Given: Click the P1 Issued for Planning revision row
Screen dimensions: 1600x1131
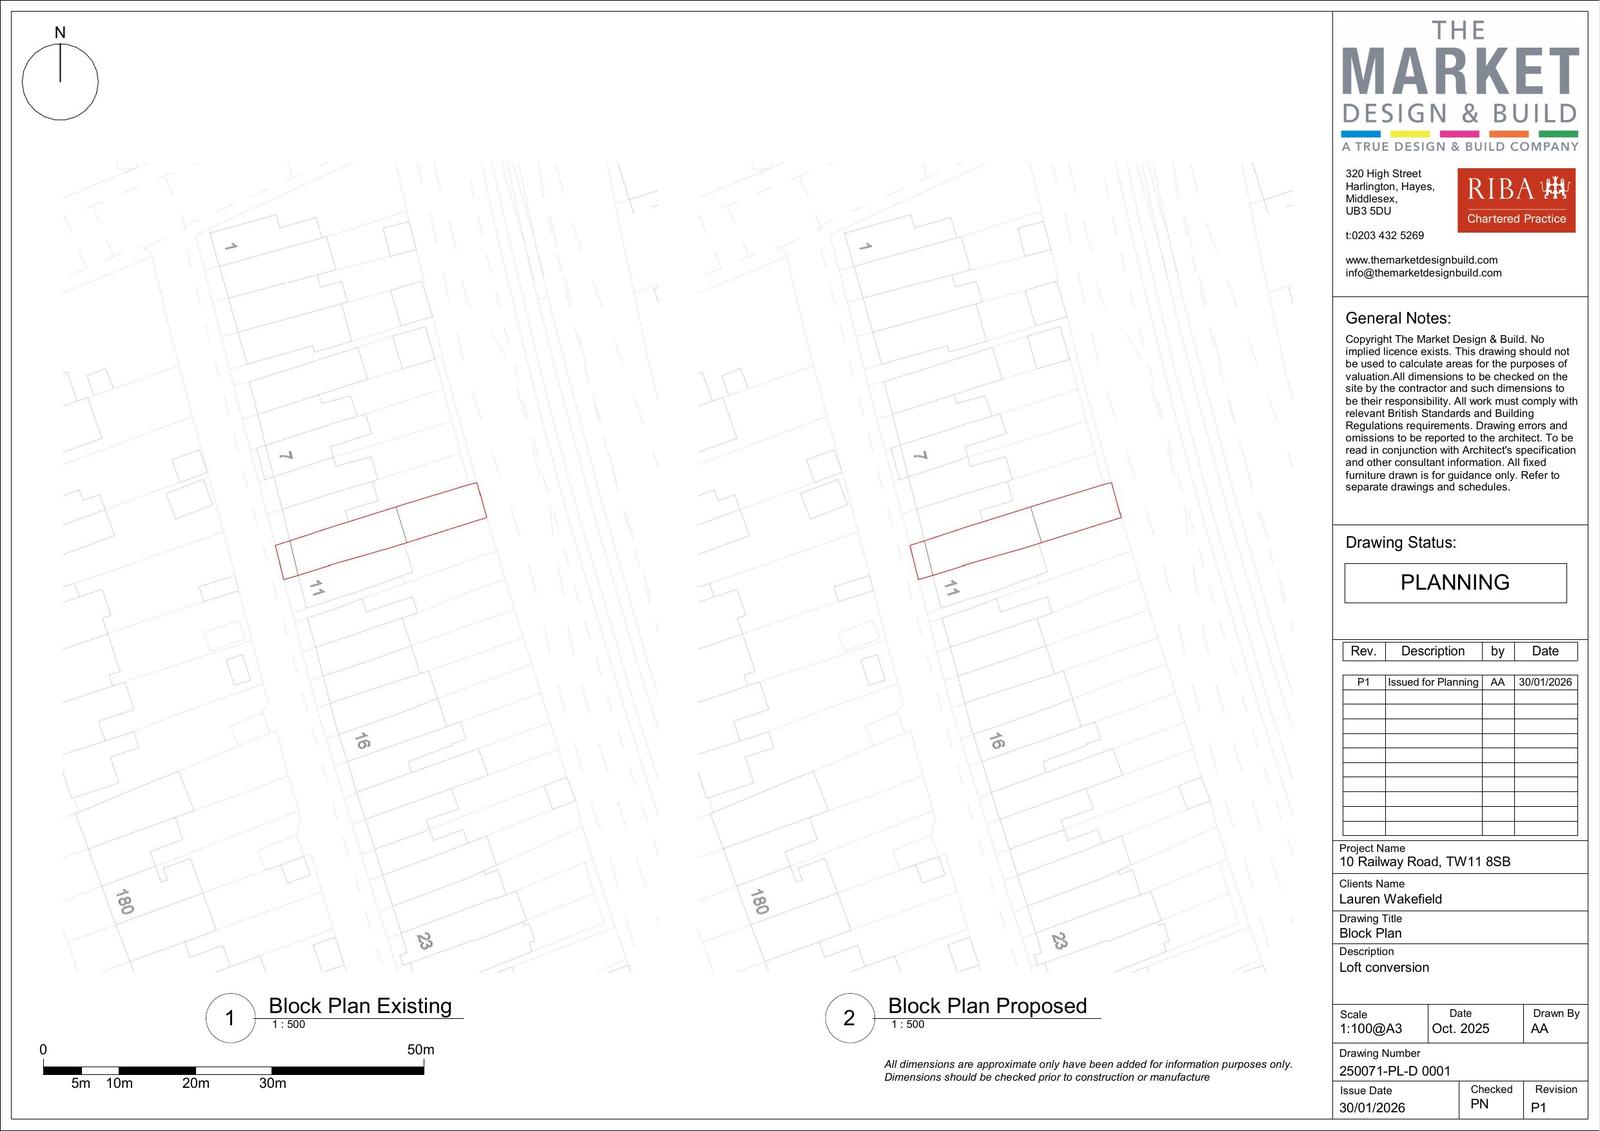Looking at the screenshot, I should [1459, 682].
